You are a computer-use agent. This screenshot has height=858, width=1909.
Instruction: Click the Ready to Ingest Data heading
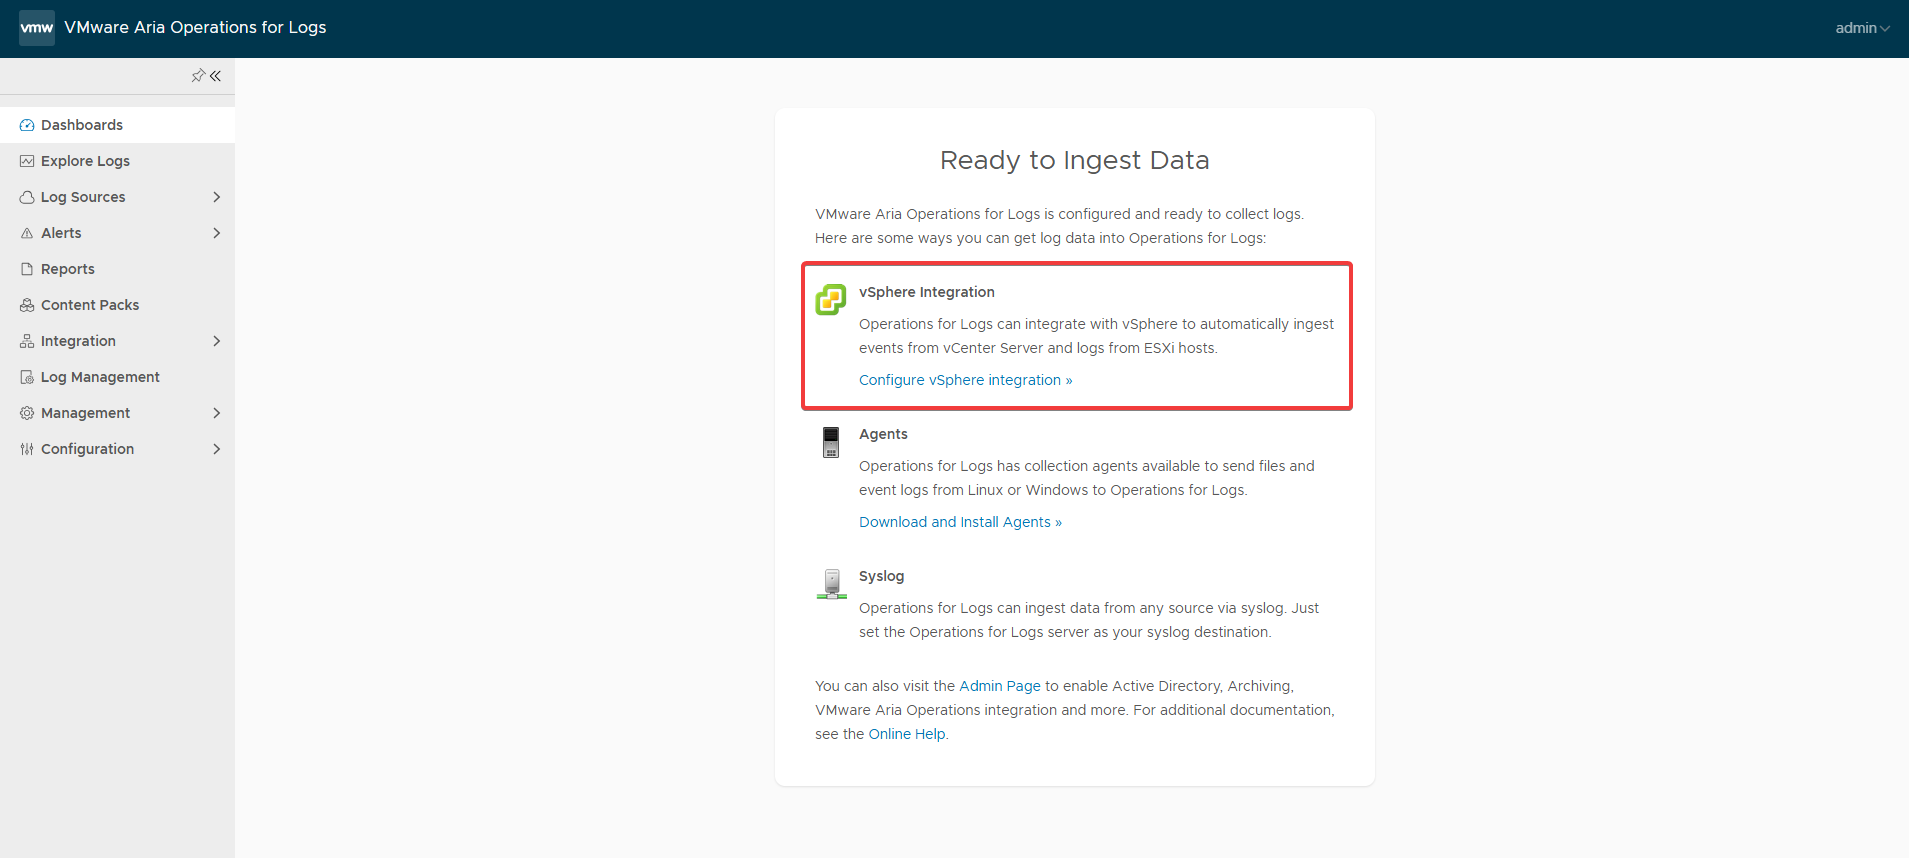(1075, 160)
